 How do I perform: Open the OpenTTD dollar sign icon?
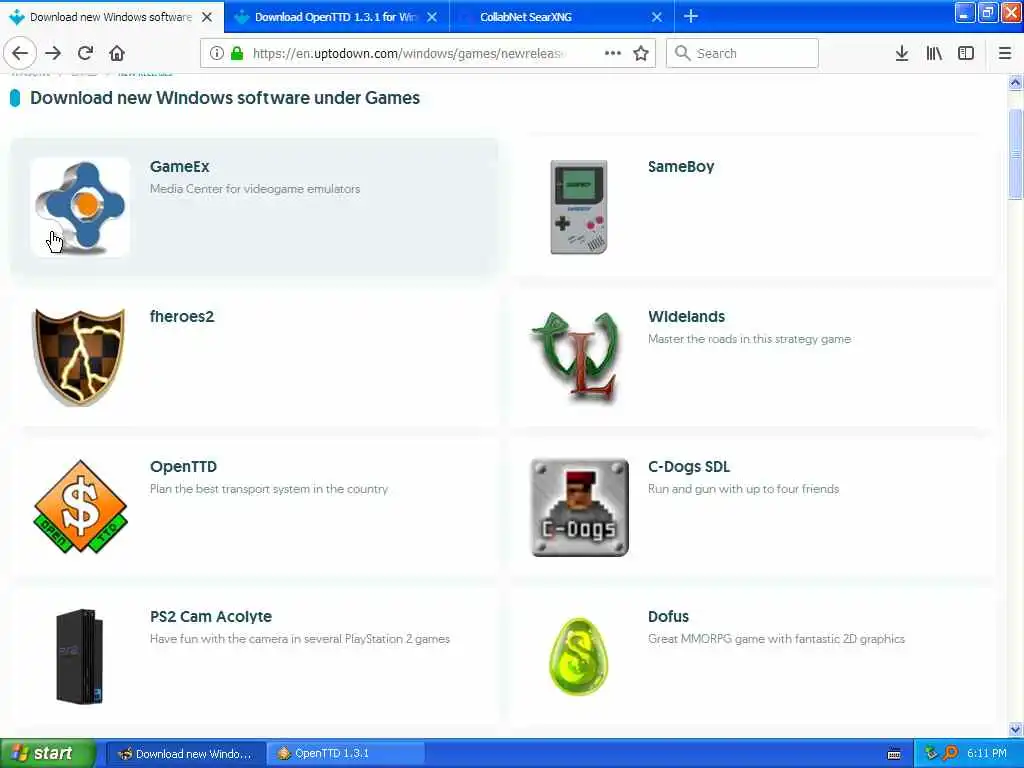[x=80, y=507]
